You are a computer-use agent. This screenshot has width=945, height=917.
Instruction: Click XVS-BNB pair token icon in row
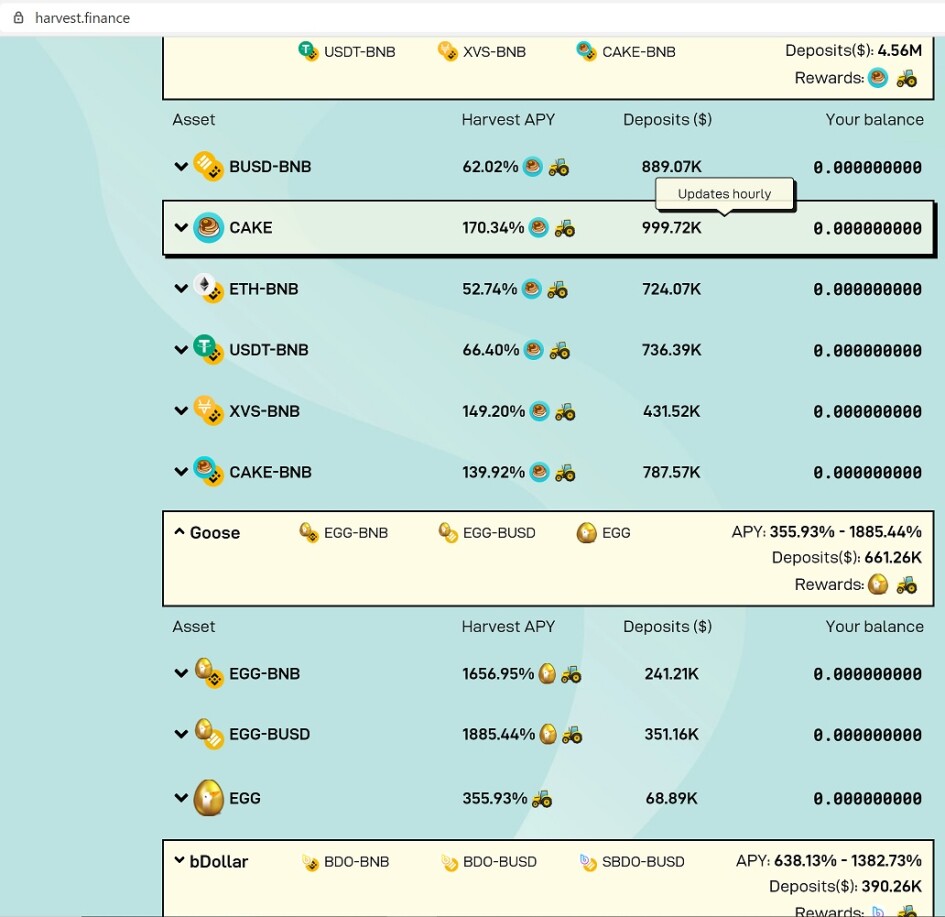(208, 411)
